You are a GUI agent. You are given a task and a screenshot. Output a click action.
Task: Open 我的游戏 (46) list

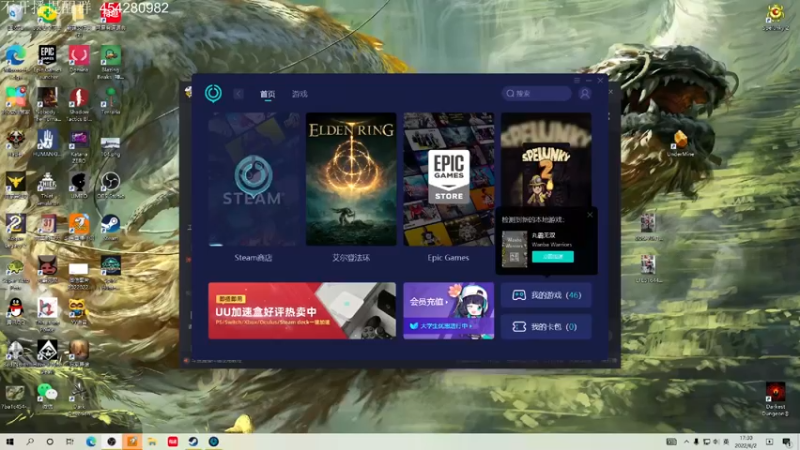[x=546, y=295]
